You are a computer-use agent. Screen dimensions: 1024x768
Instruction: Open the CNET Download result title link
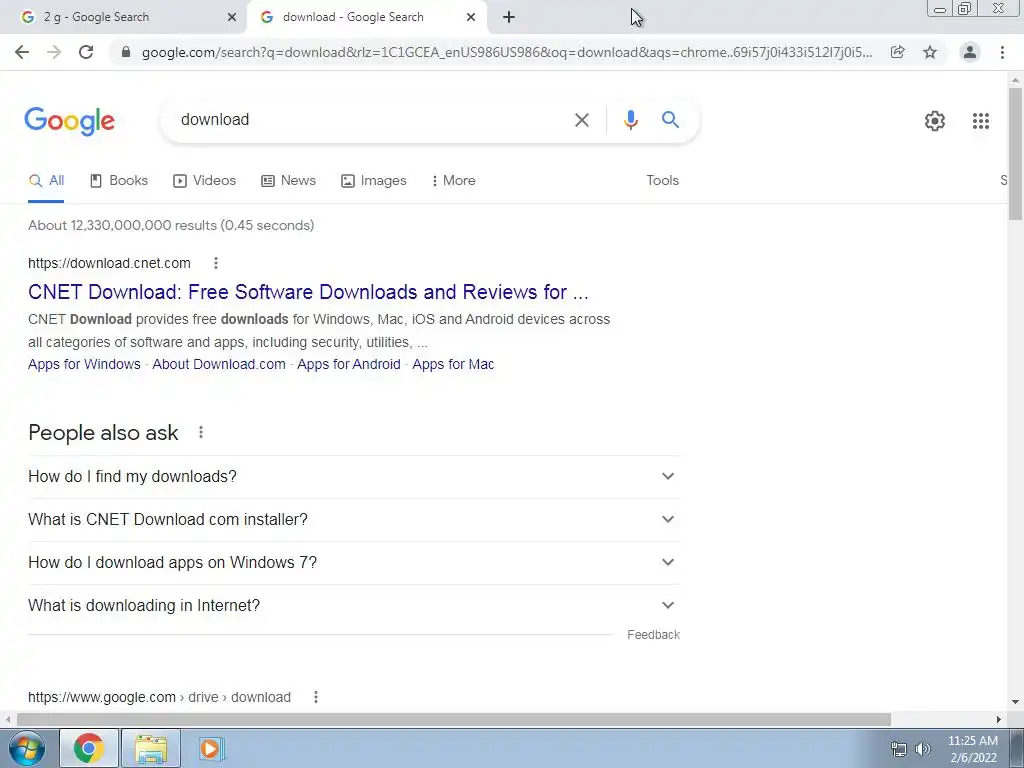coord(308,292)
